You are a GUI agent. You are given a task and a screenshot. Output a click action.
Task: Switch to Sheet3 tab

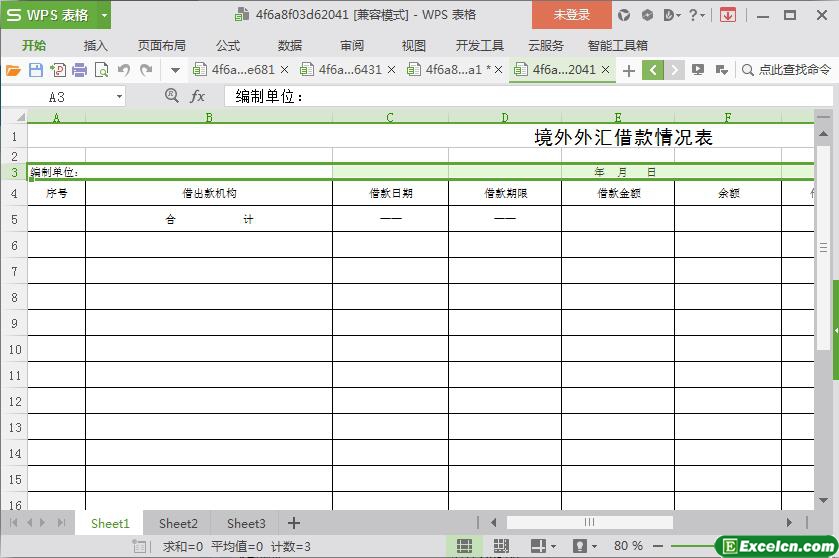click(246, 523)
